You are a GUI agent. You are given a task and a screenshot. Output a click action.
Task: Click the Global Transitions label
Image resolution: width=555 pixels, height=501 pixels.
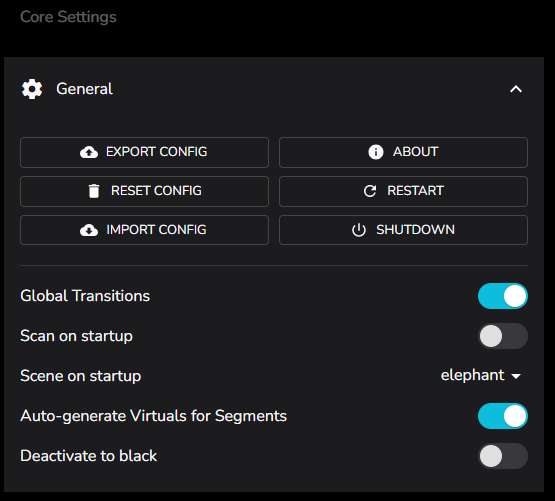[85, 296]
